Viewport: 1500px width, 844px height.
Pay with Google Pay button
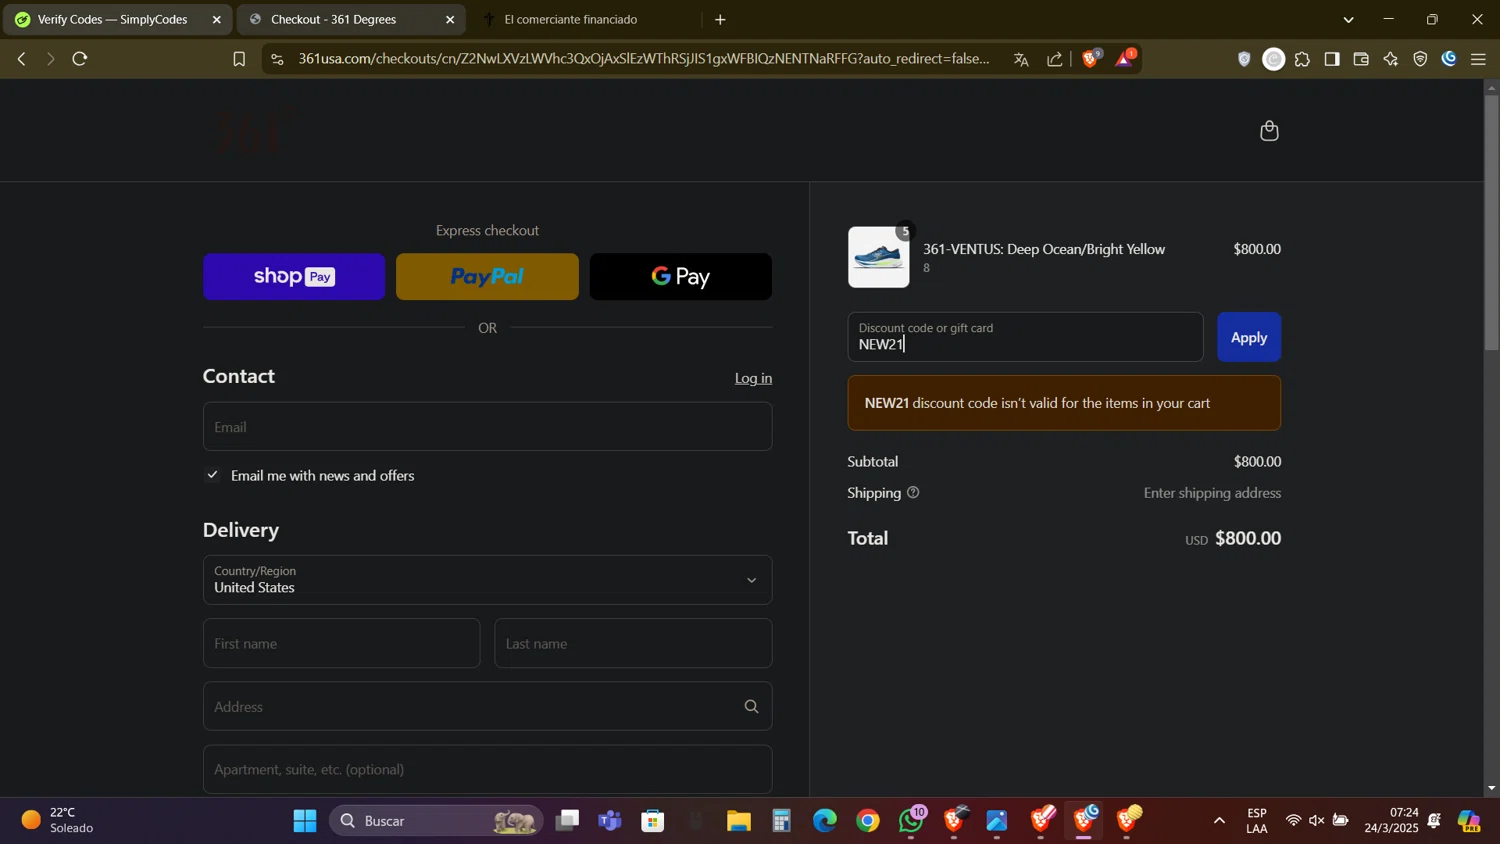pos(680,277)
